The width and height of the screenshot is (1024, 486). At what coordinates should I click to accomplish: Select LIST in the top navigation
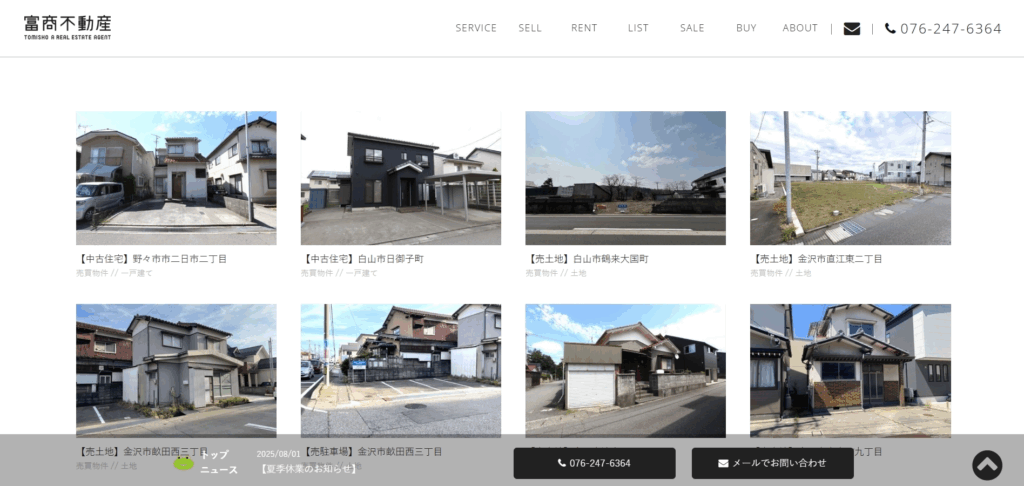[x=638, y=28]
